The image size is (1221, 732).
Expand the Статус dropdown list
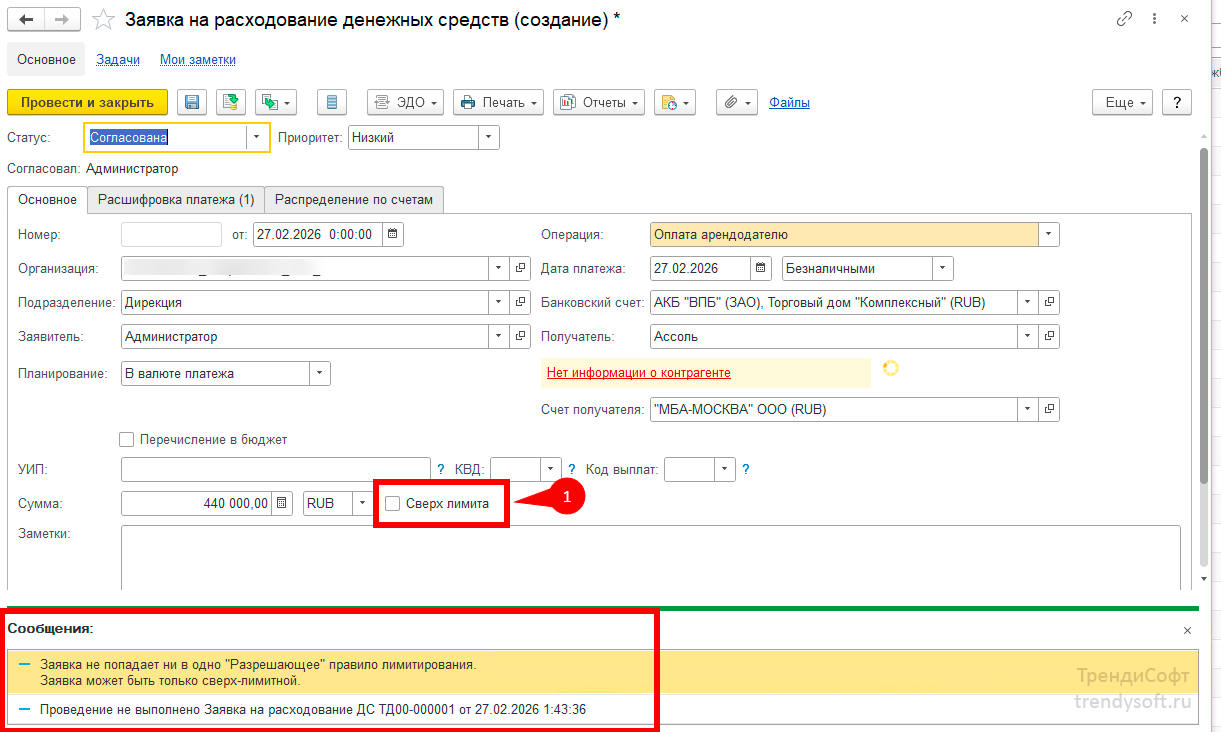point(257,138)
